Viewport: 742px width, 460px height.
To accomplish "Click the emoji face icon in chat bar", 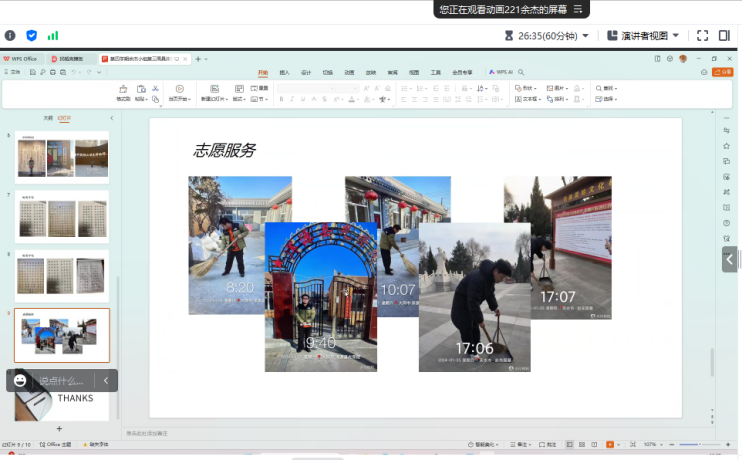I will tap(20, 380).
